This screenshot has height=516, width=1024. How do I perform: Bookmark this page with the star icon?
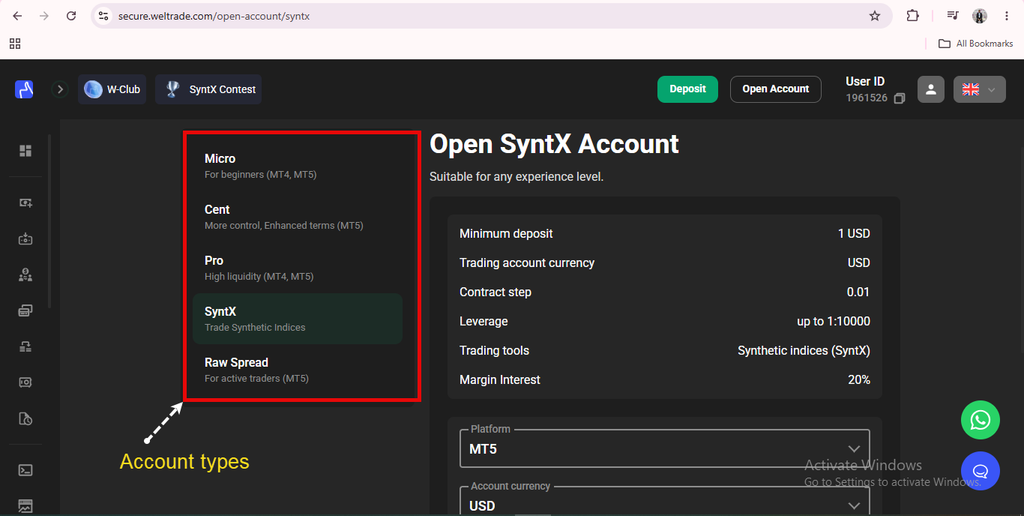[x=874, y=16]
